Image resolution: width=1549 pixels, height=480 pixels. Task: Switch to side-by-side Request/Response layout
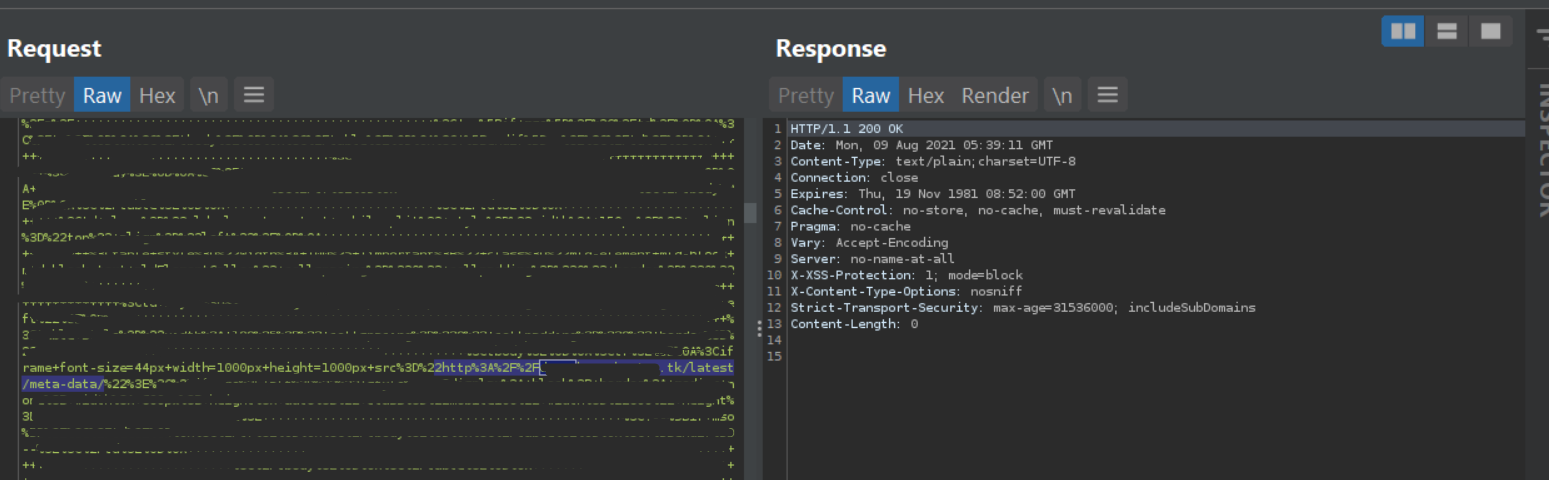coord(1403,31)
